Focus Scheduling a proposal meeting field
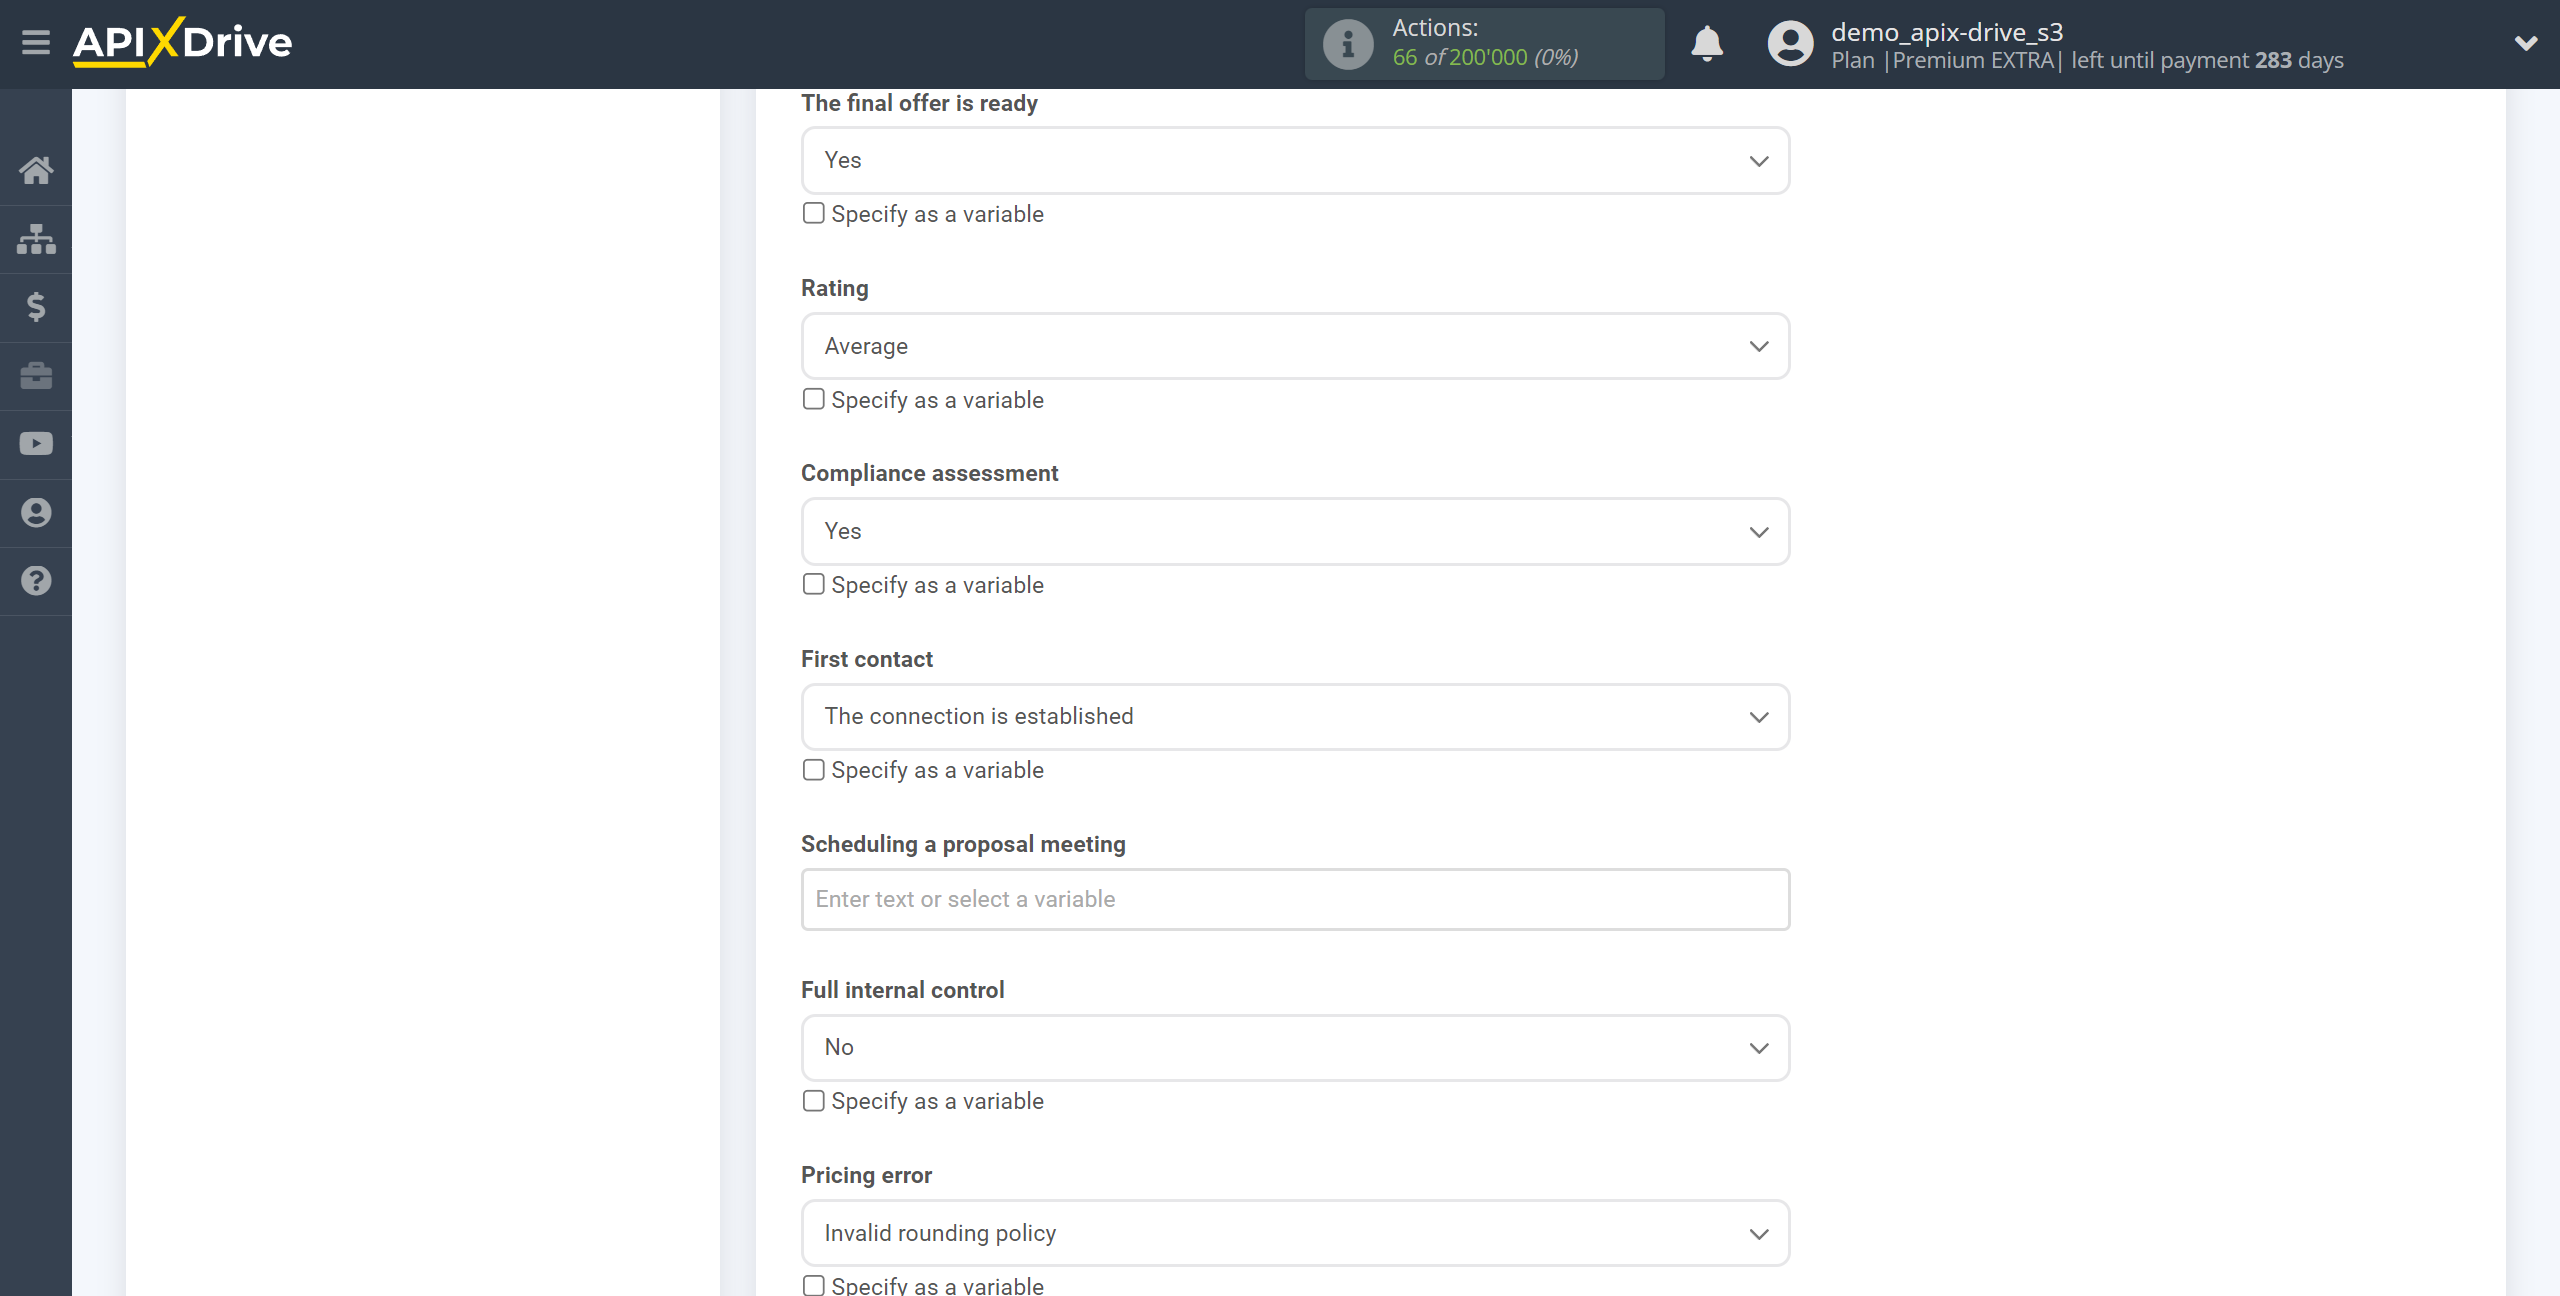Screen dimensions: 2560x1296 coord(1295,899)
